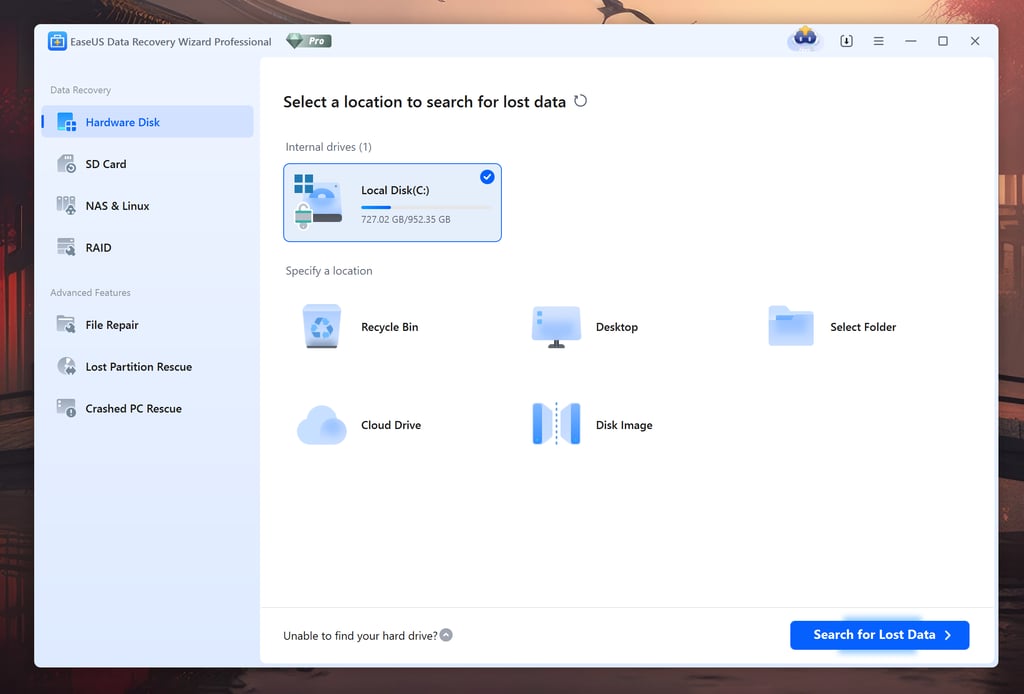Image resolution: width=1024 pixels, height=694 pixels.
Task: Expand the hard drive help chevron
Action: [x=446, y=635]
